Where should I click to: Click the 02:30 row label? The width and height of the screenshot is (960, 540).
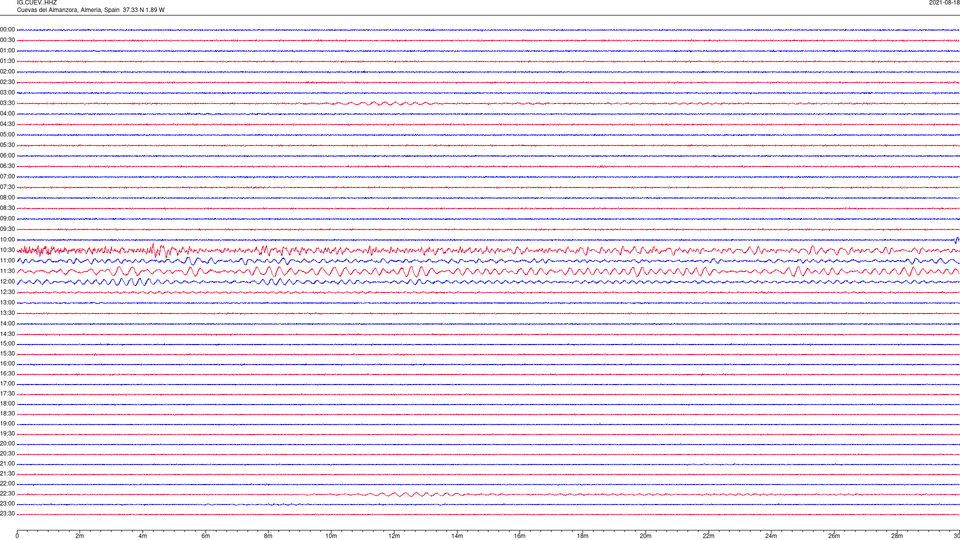click(7, 82)
